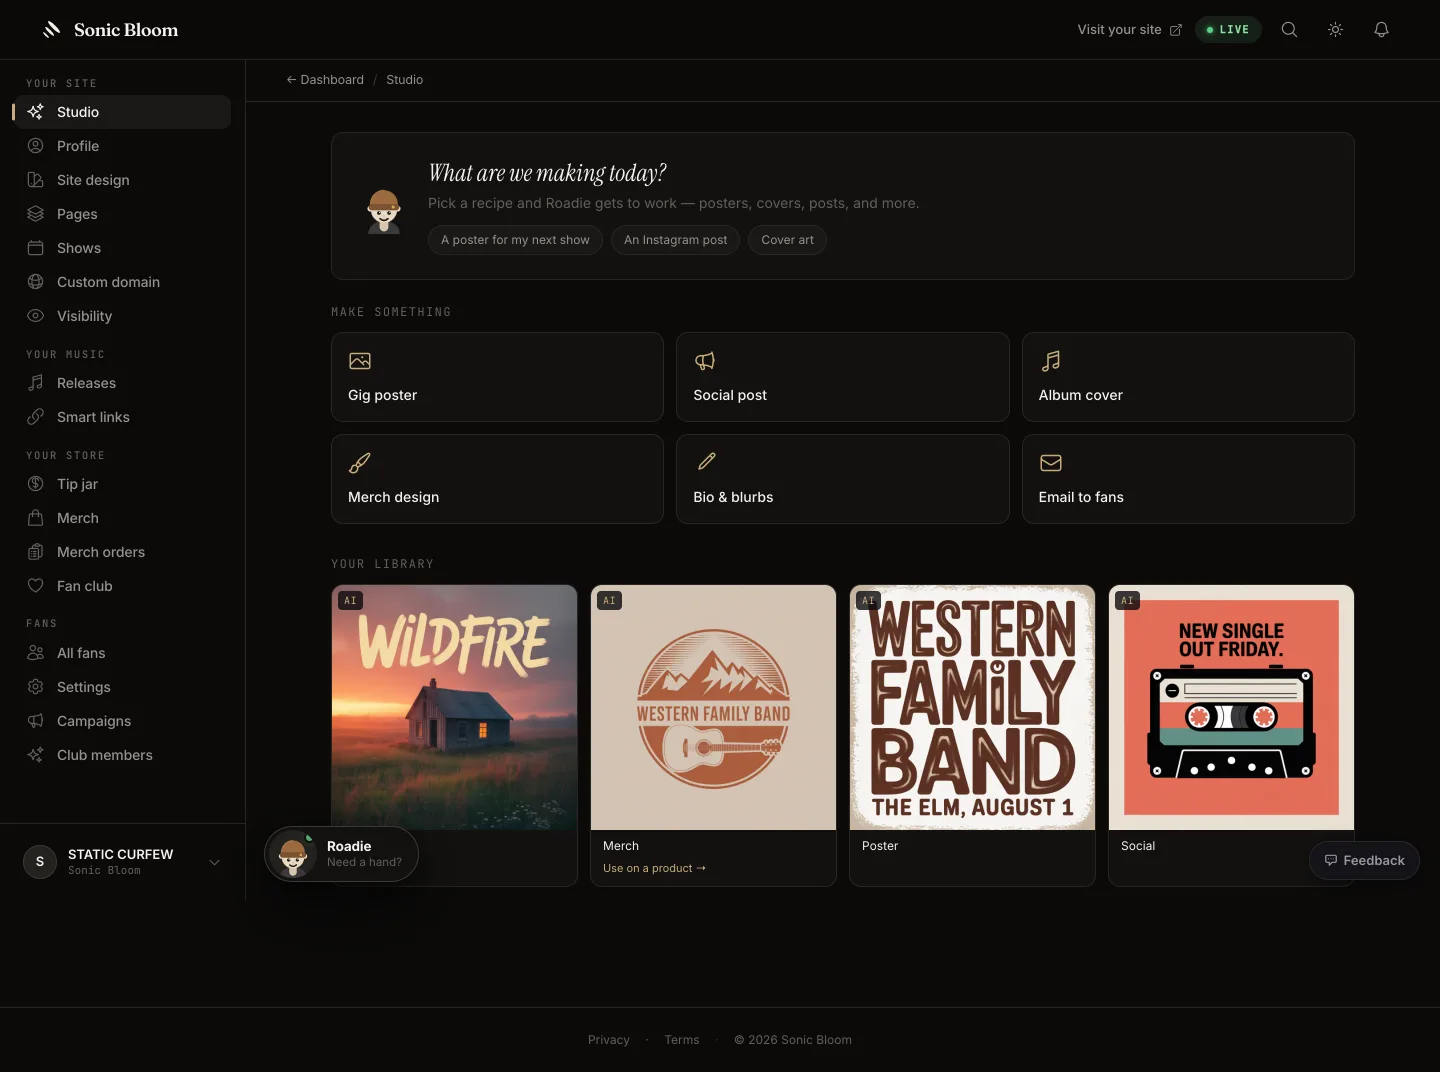Click the 'Social' library card label
This screenshot has height=1072, width=1440.
(1138, 846)
